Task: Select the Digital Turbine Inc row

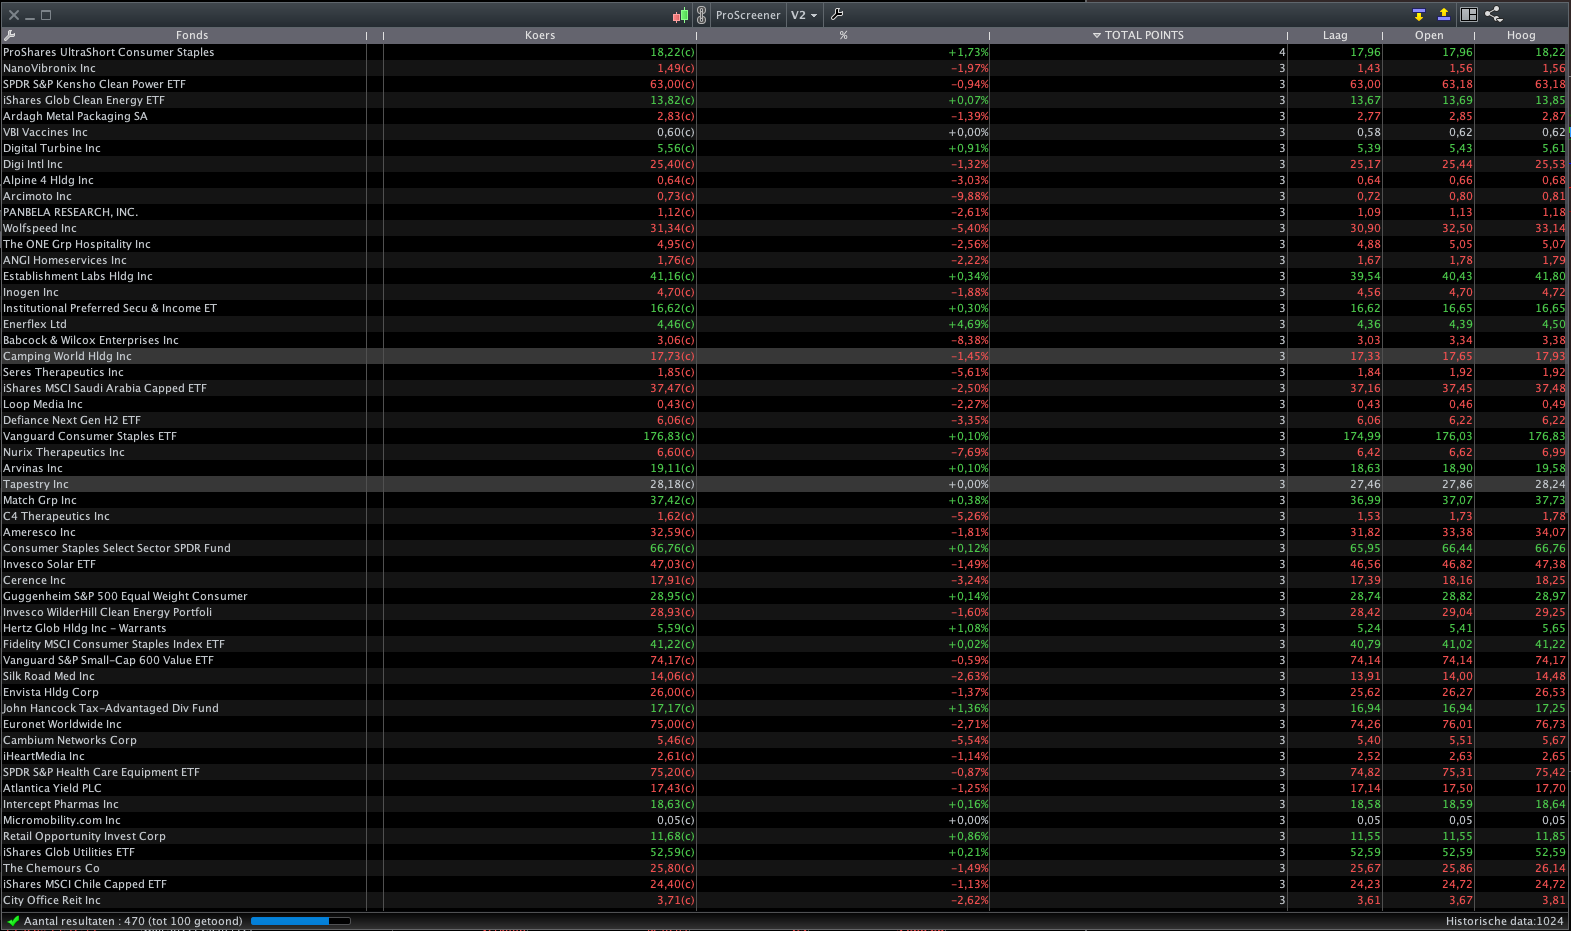Action: pyautogui.click(x=785, y=148)
